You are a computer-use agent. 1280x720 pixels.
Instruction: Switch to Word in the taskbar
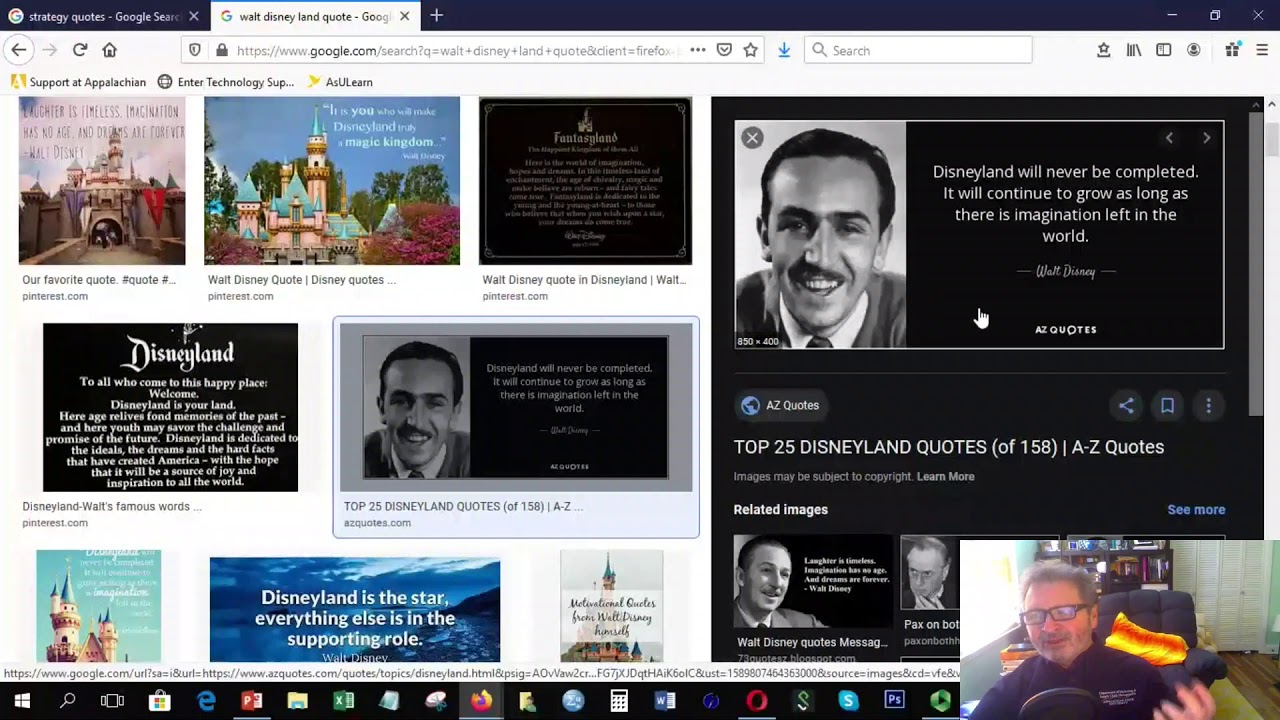point(665,701)
